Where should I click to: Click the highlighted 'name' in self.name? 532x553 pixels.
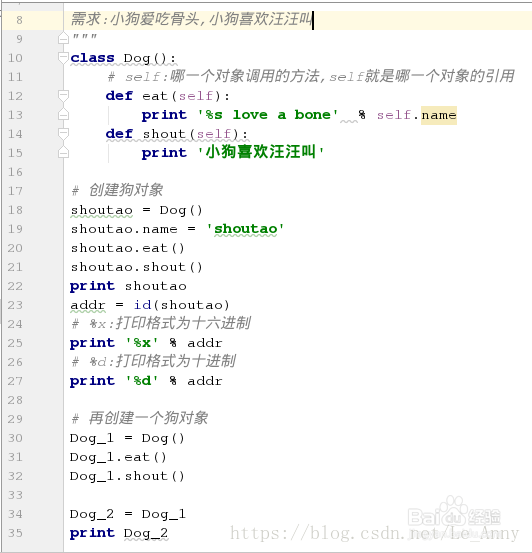(439, 115)
